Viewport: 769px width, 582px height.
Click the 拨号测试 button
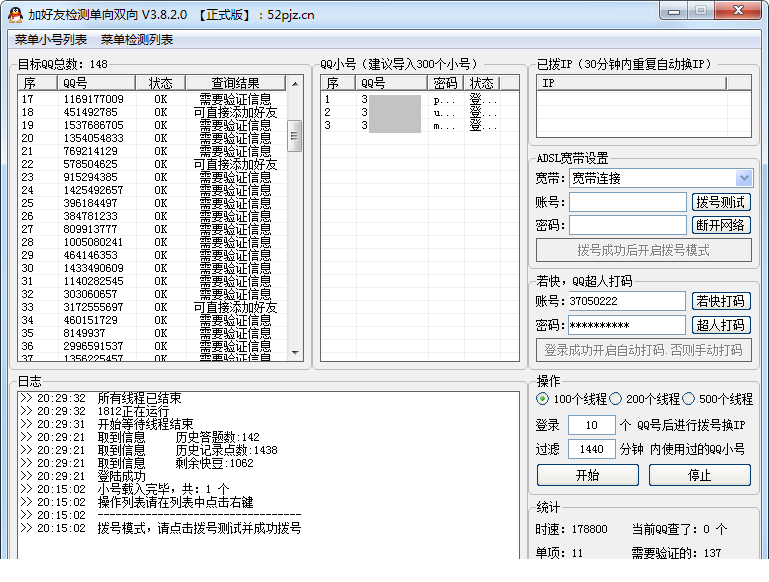pyautogui.click(x=721, y=202)
